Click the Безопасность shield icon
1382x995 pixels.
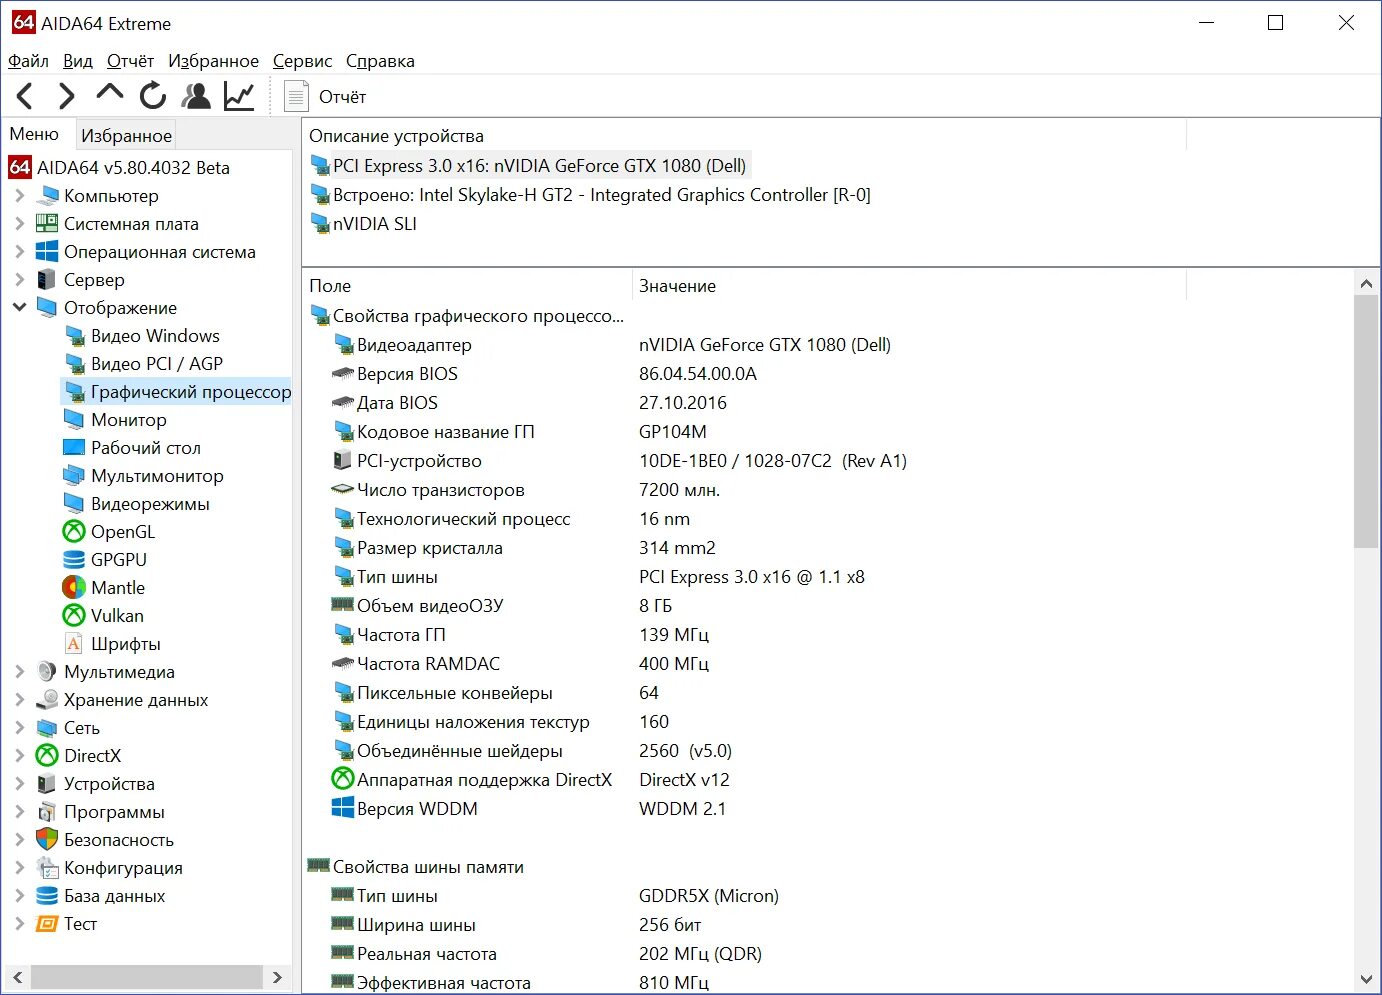(47, 840)
